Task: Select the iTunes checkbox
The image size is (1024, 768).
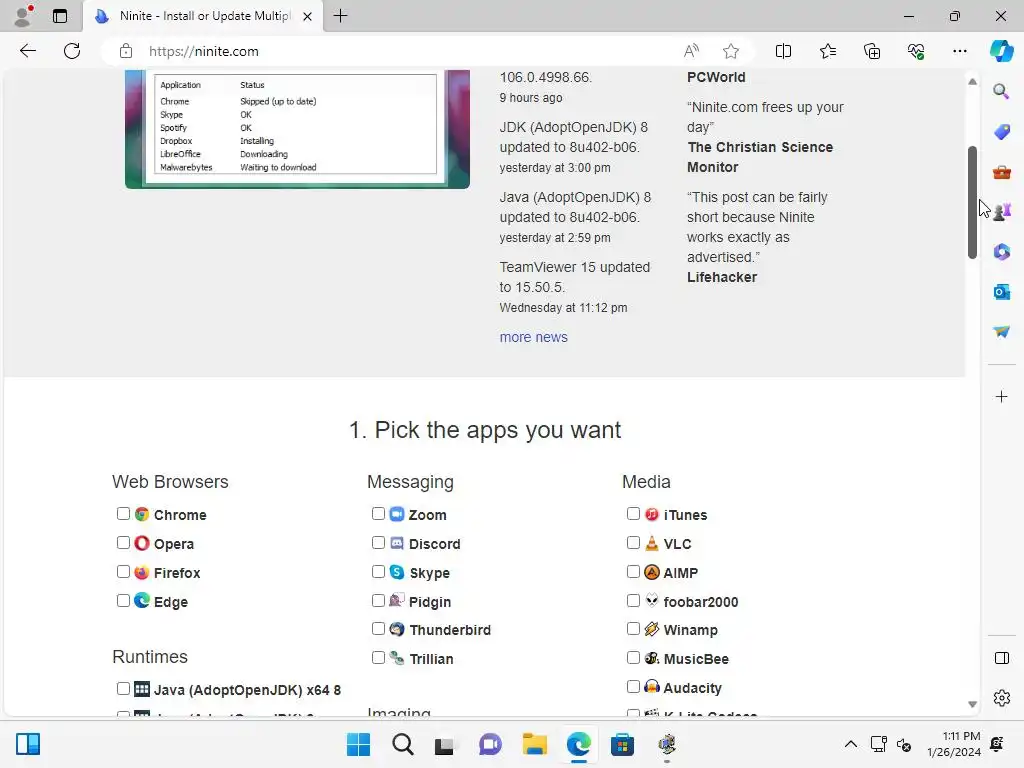Action: point(633,513)
